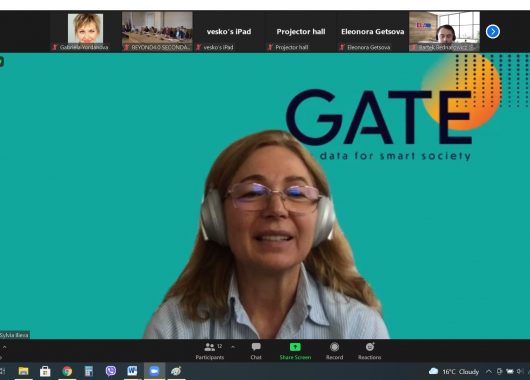Select the BEYOND4.0 SECONDA room thumbnail
The image size is (530, 380).
(157, 31)
